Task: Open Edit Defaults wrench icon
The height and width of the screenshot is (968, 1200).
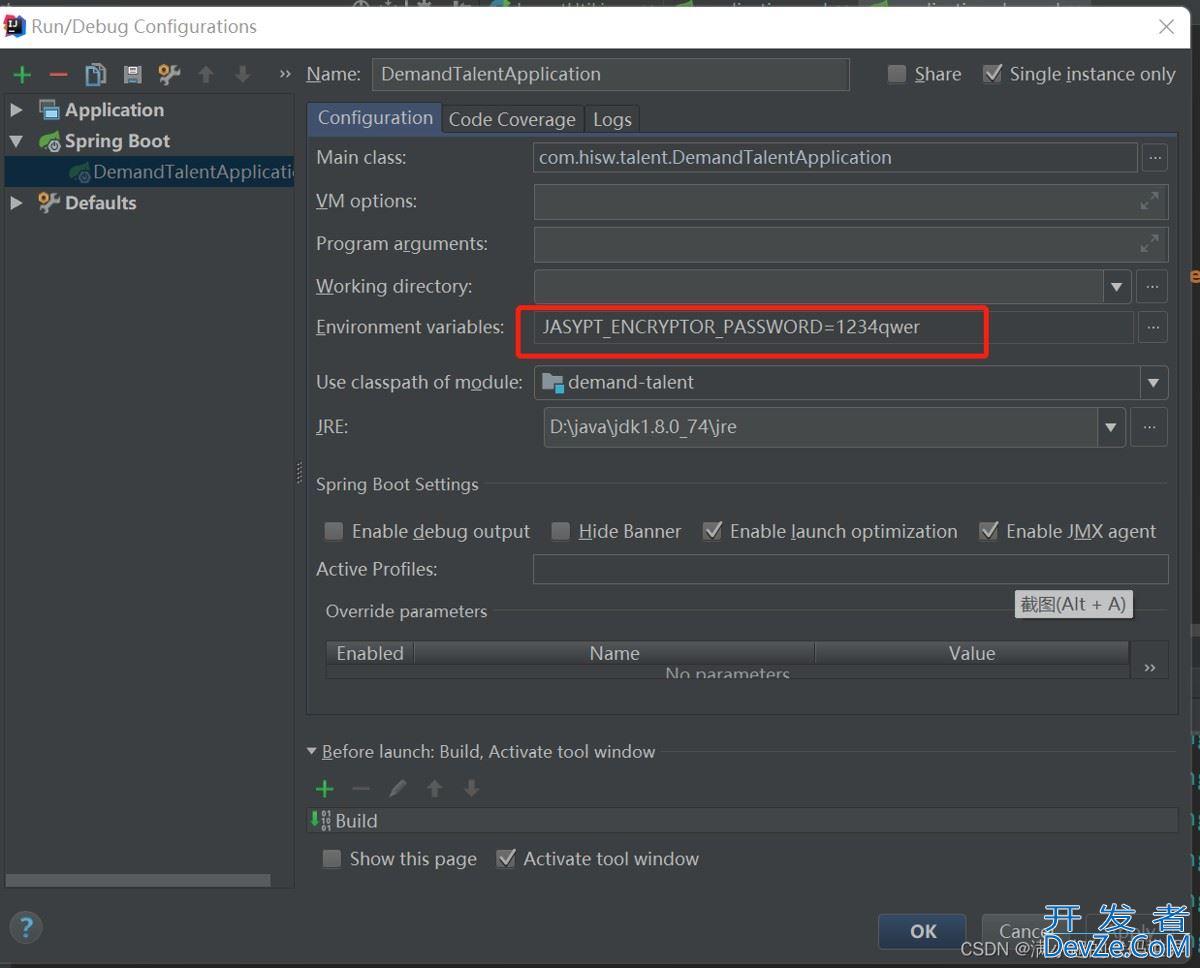Action: pyautogui.click(x=169, y=75)
